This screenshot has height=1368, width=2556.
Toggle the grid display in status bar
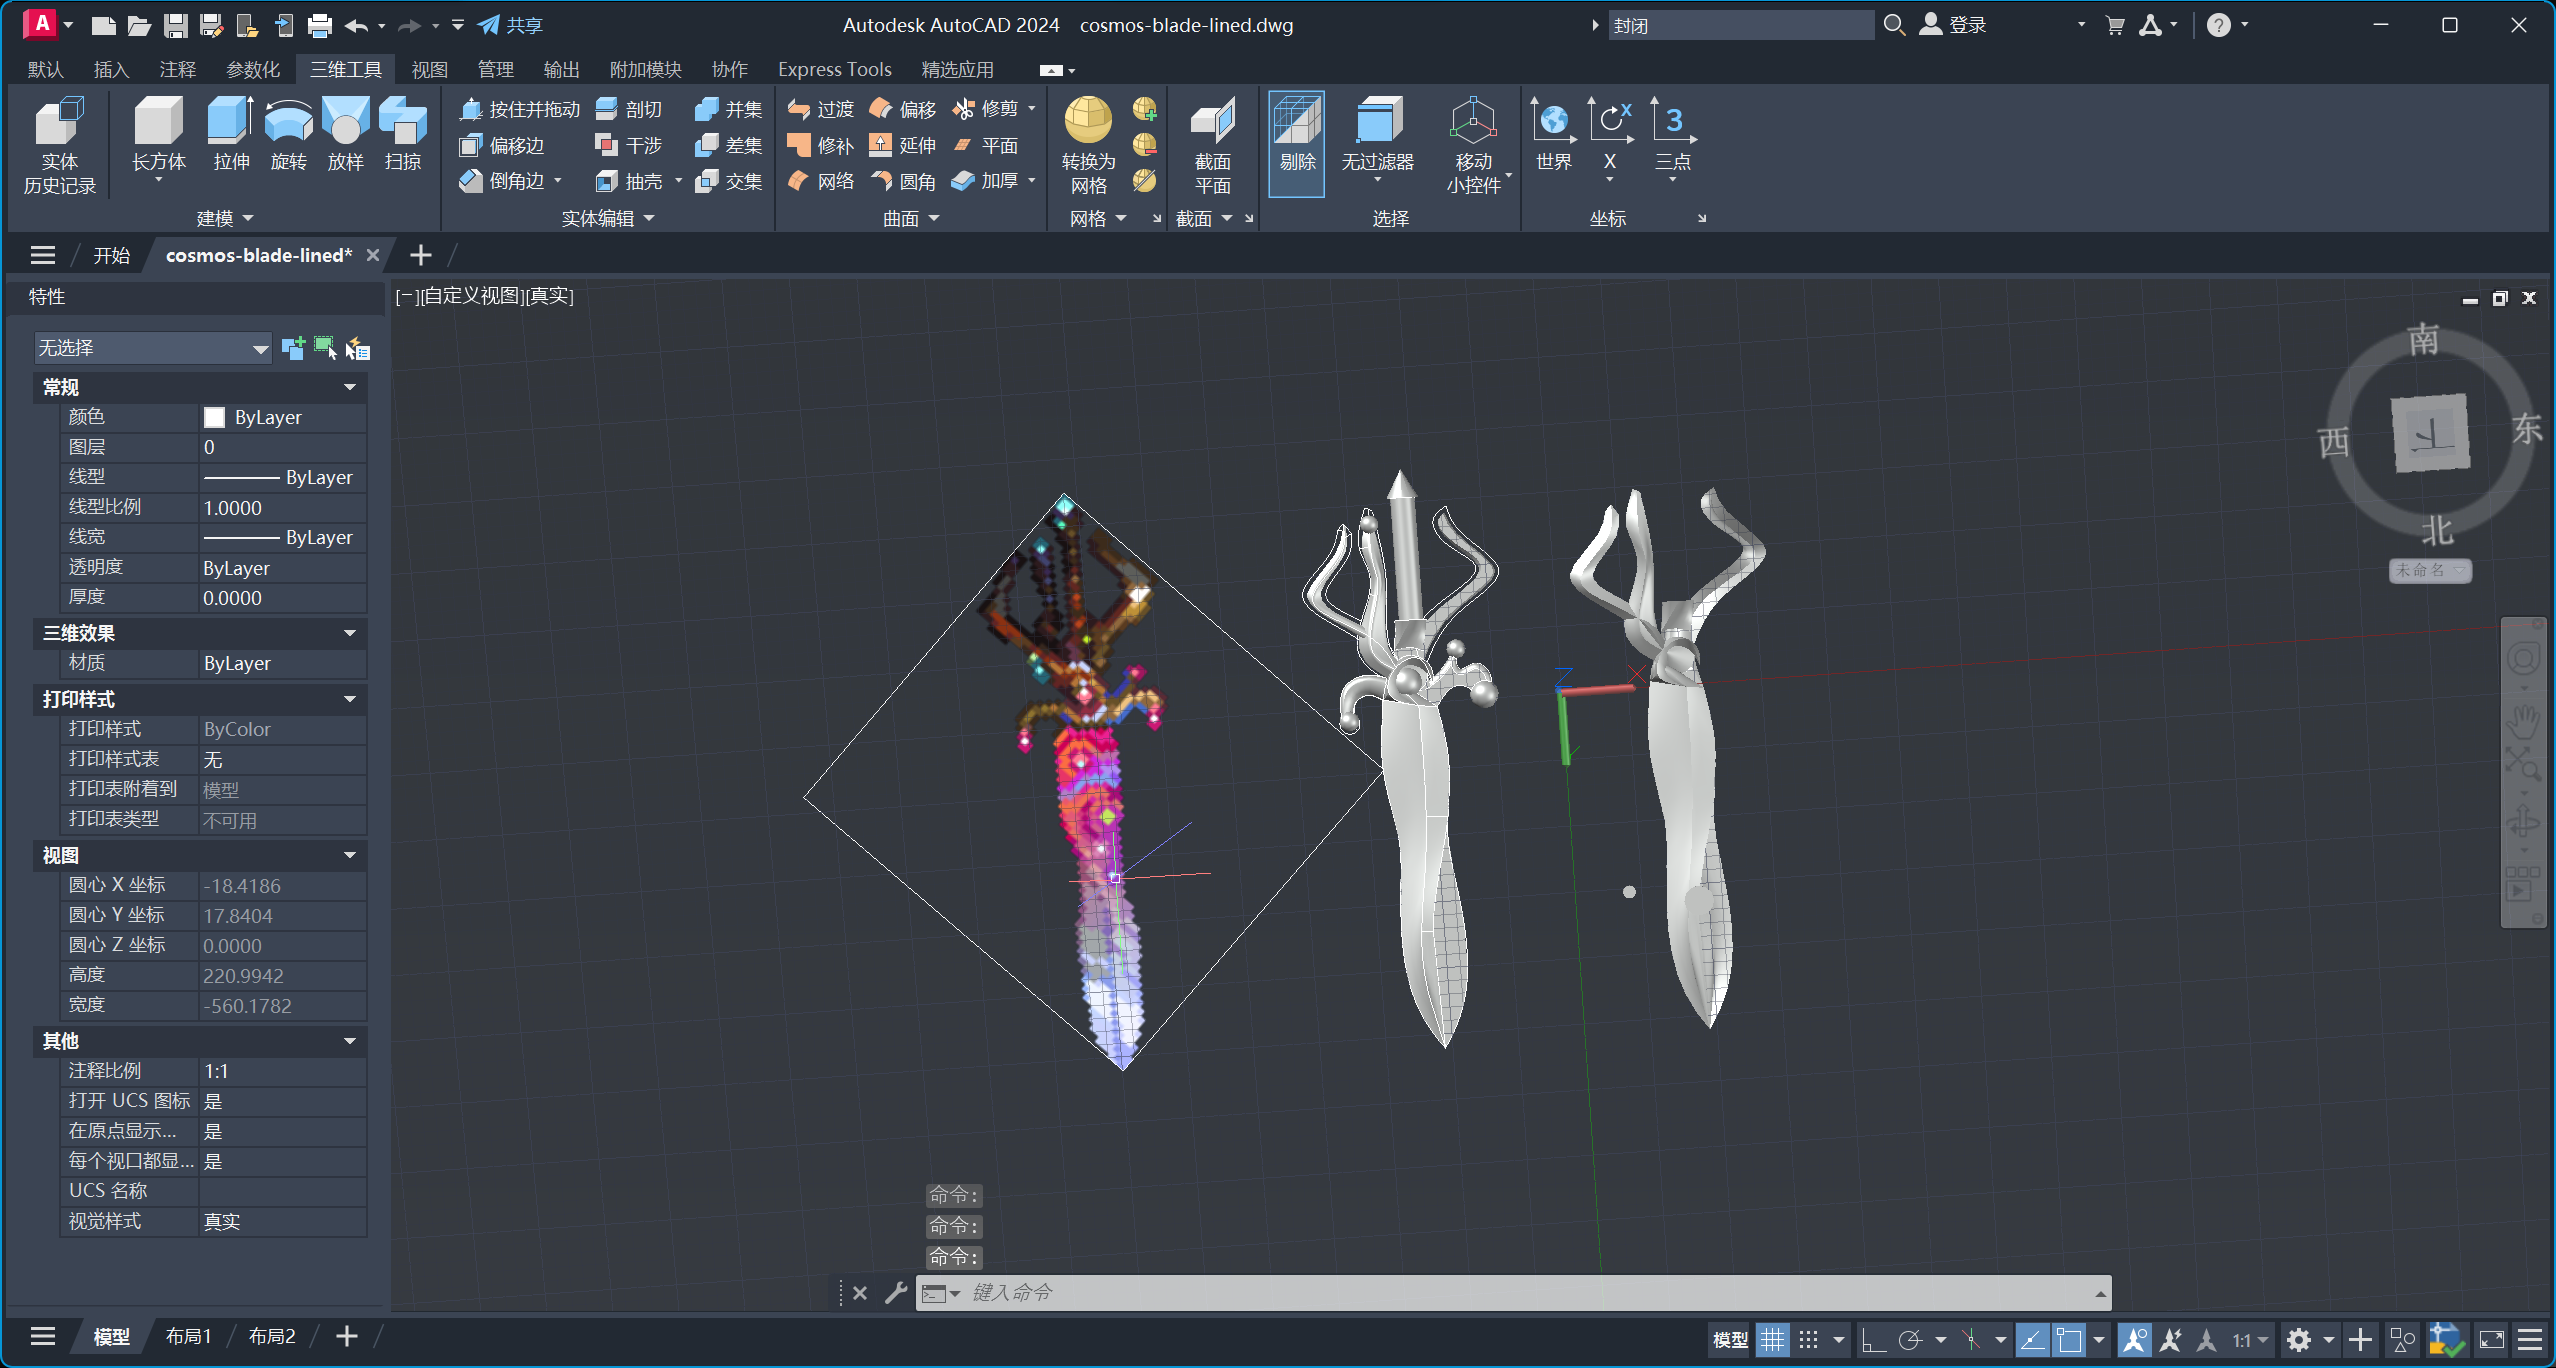(1772, 1340)
